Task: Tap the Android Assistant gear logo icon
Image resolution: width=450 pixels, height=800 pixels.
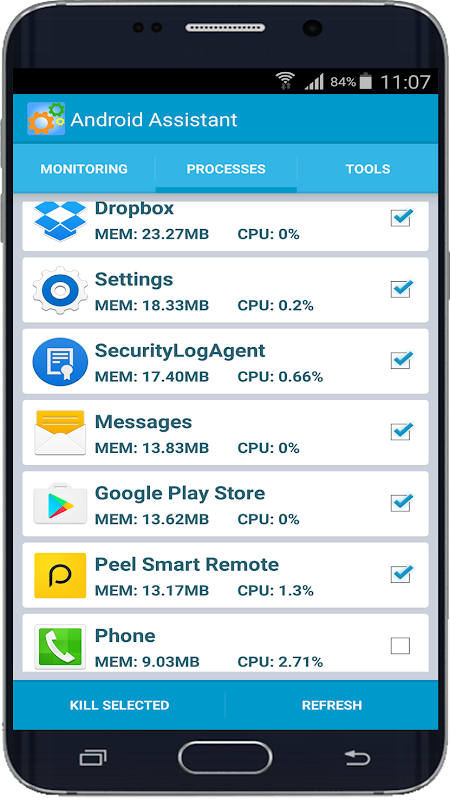Action: [46, 119]
